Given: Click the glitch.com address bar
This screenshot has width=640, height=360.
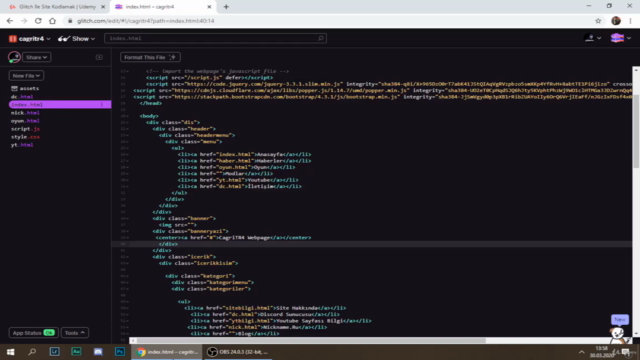Looking at the screenshot, I should click(x=327, y=21).
